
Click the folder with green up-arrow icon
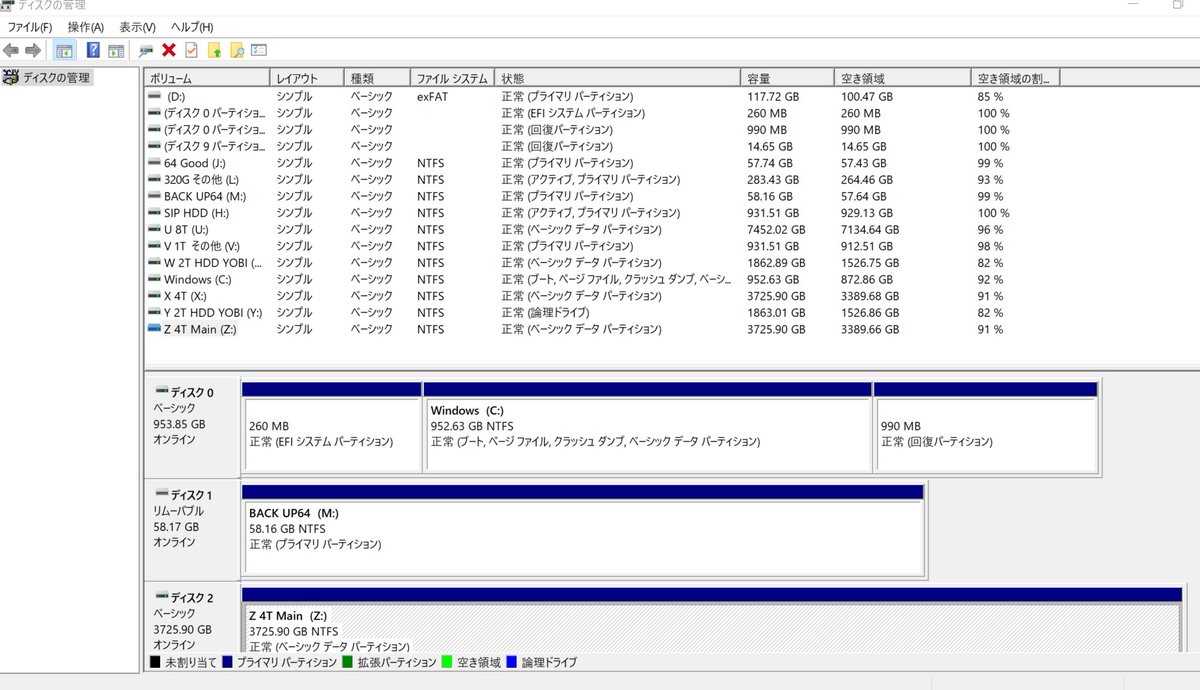pos(214,50)
